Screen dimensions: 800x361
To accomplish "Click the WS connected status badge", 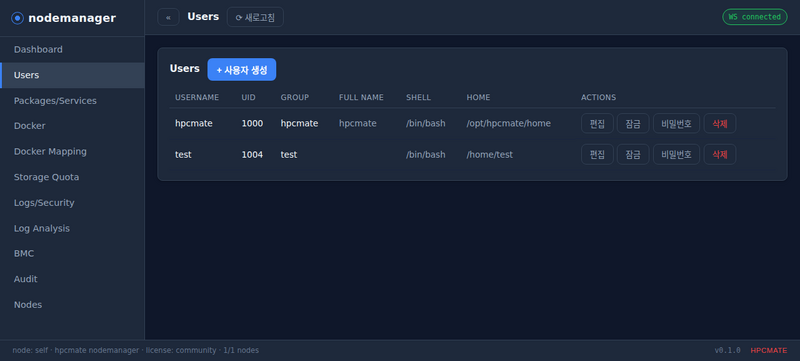I will pos(755,17).
